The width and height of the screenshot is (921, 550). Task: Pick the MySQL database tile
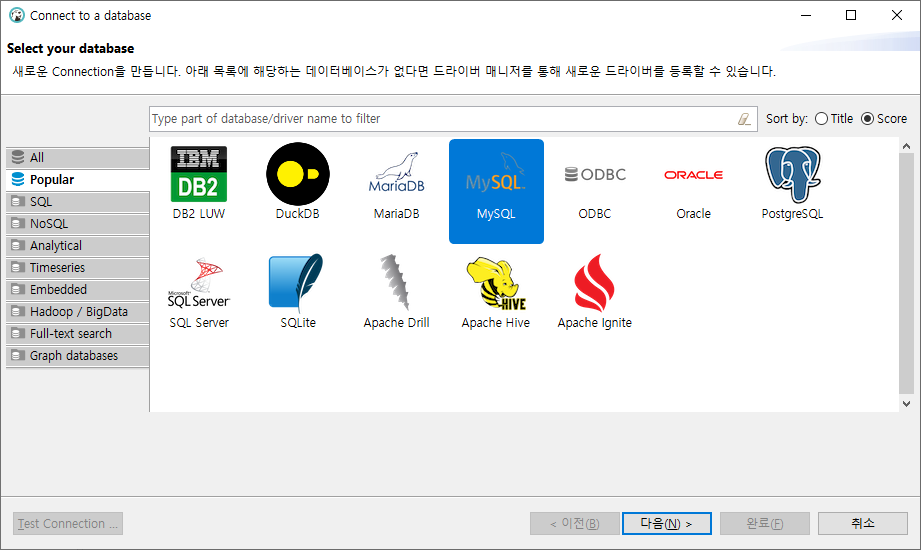point(496,191)
